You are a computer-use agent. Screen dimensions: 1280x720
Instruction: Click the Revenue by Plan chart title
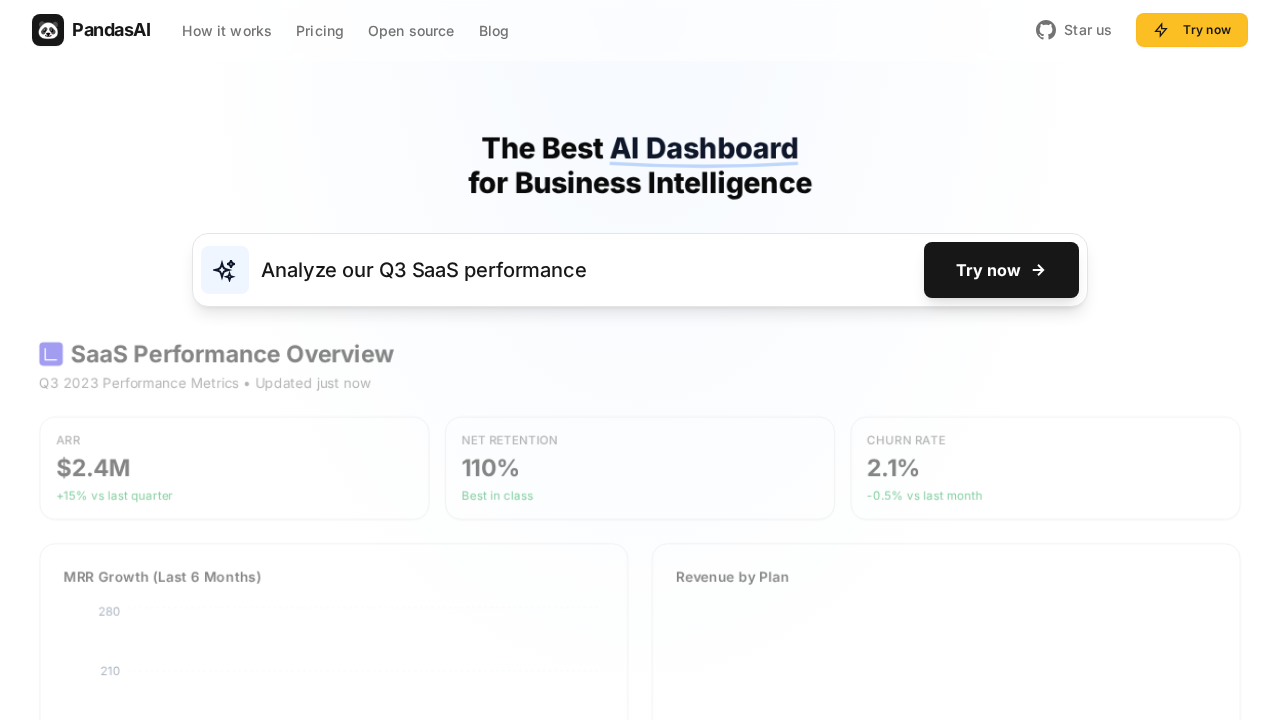point(732,577)
